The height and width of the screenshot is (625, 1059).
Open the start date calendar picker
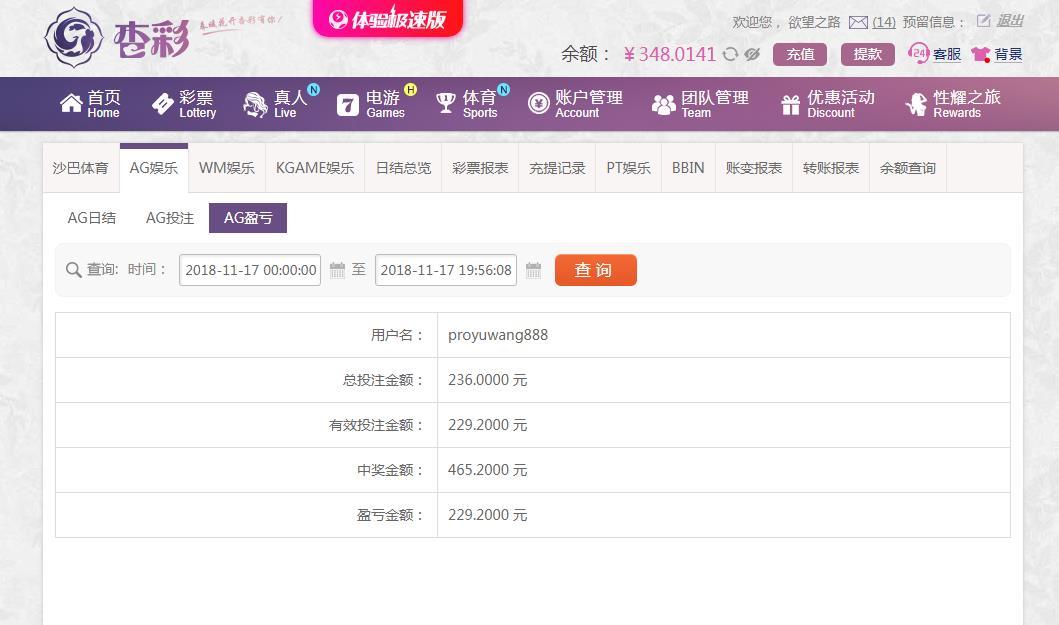[x=337, y=270]
